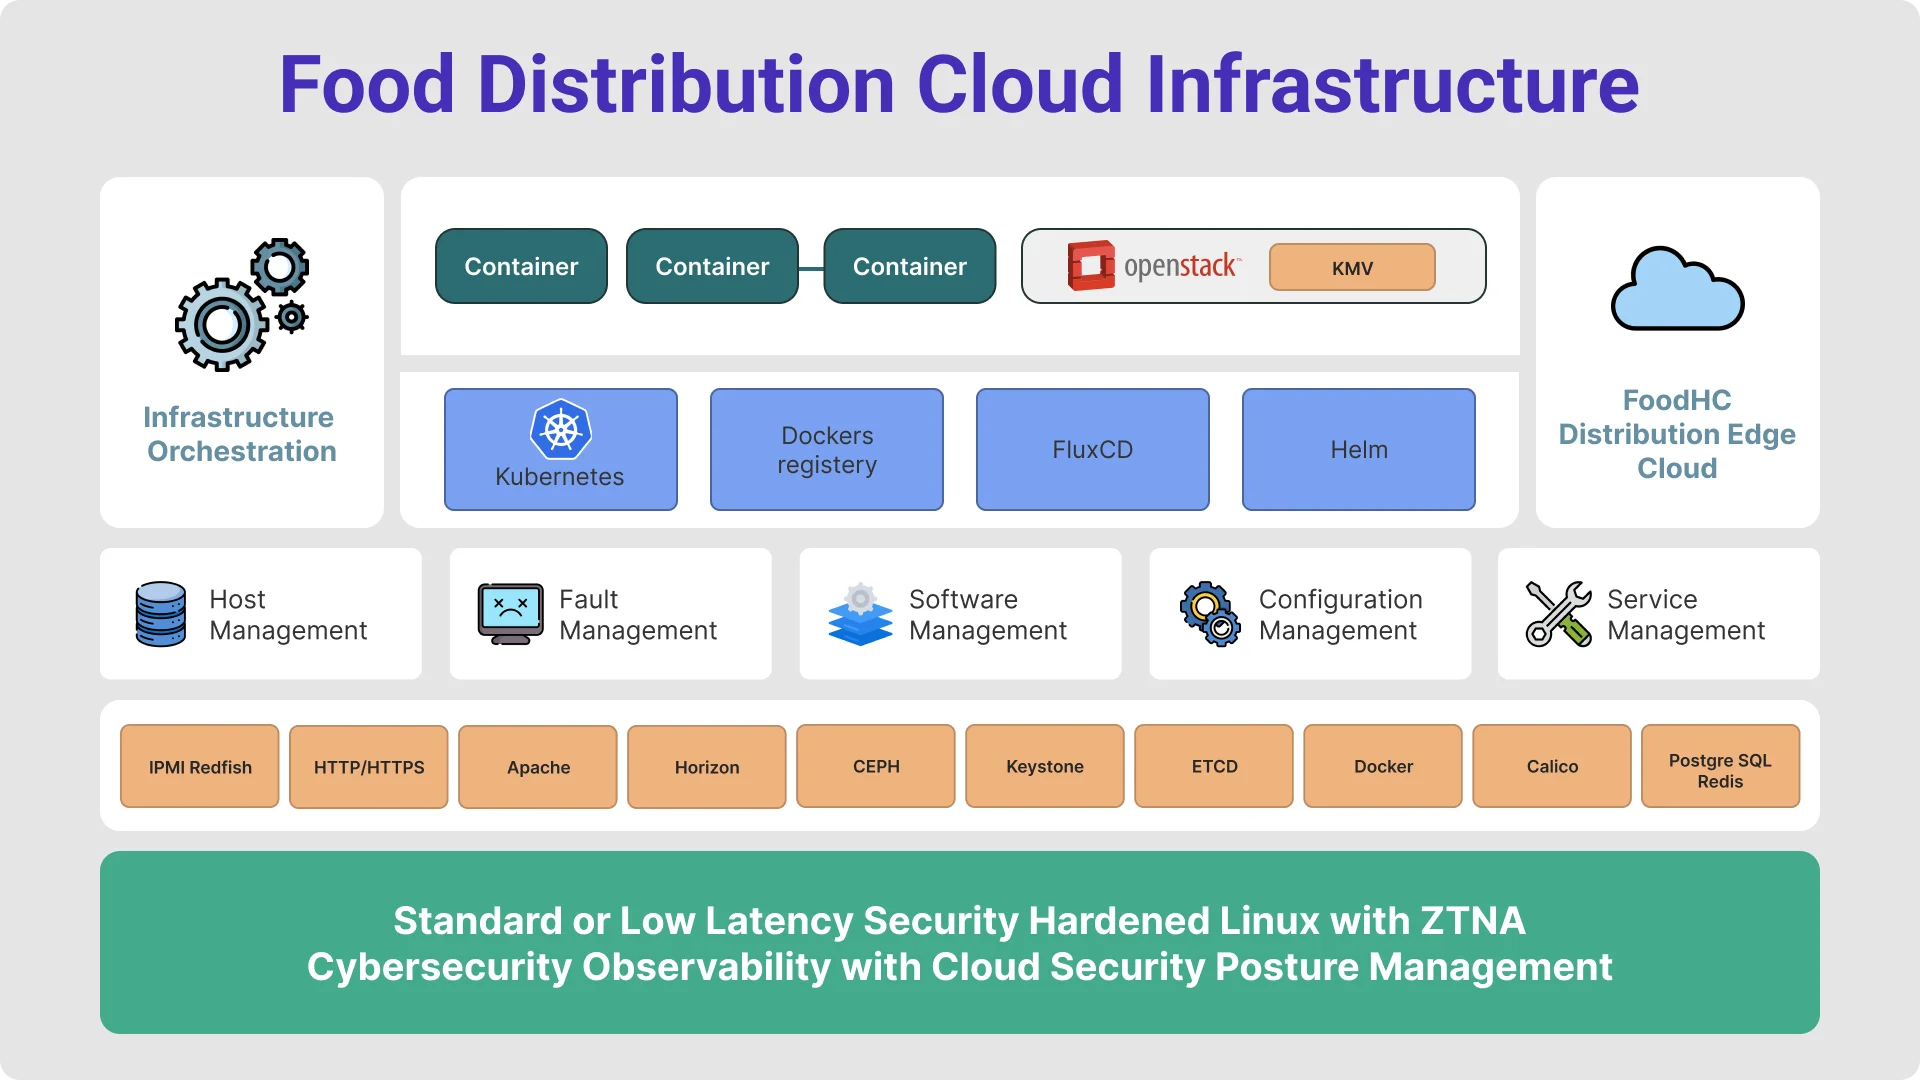Click the gears Infrastructure Orchestration icon
The image size is (1920, 1080).
(x=240, y=305)
